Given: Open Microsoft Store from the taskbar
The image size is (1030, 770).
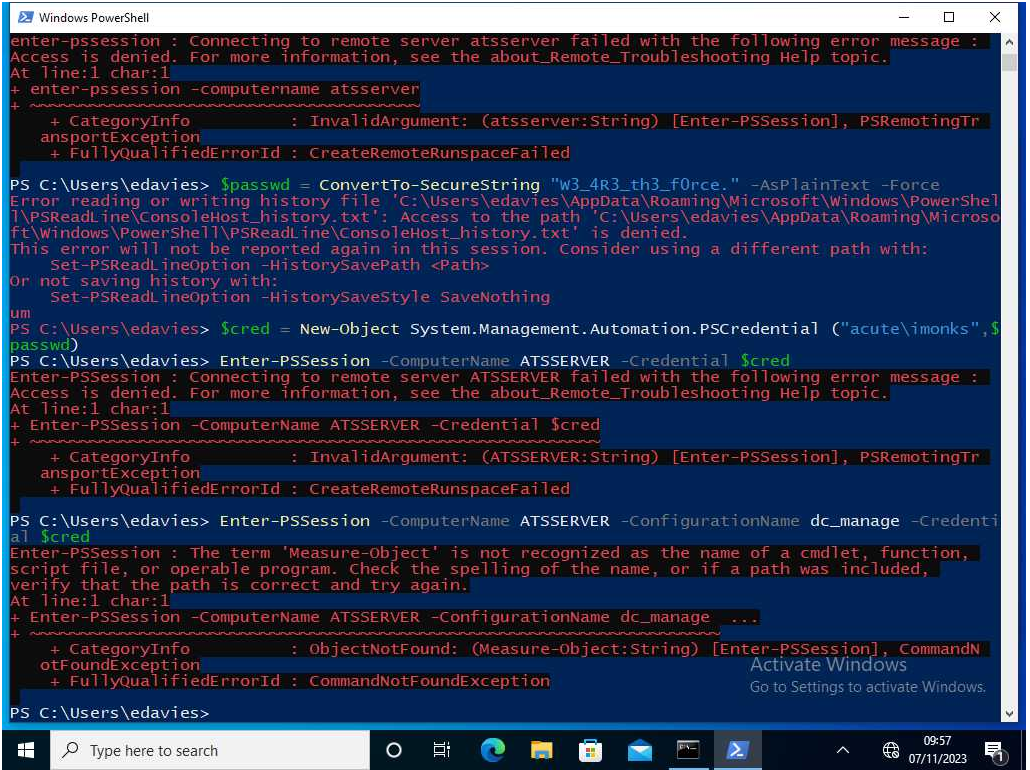Looking at the screenshot, I should [590, 750].
